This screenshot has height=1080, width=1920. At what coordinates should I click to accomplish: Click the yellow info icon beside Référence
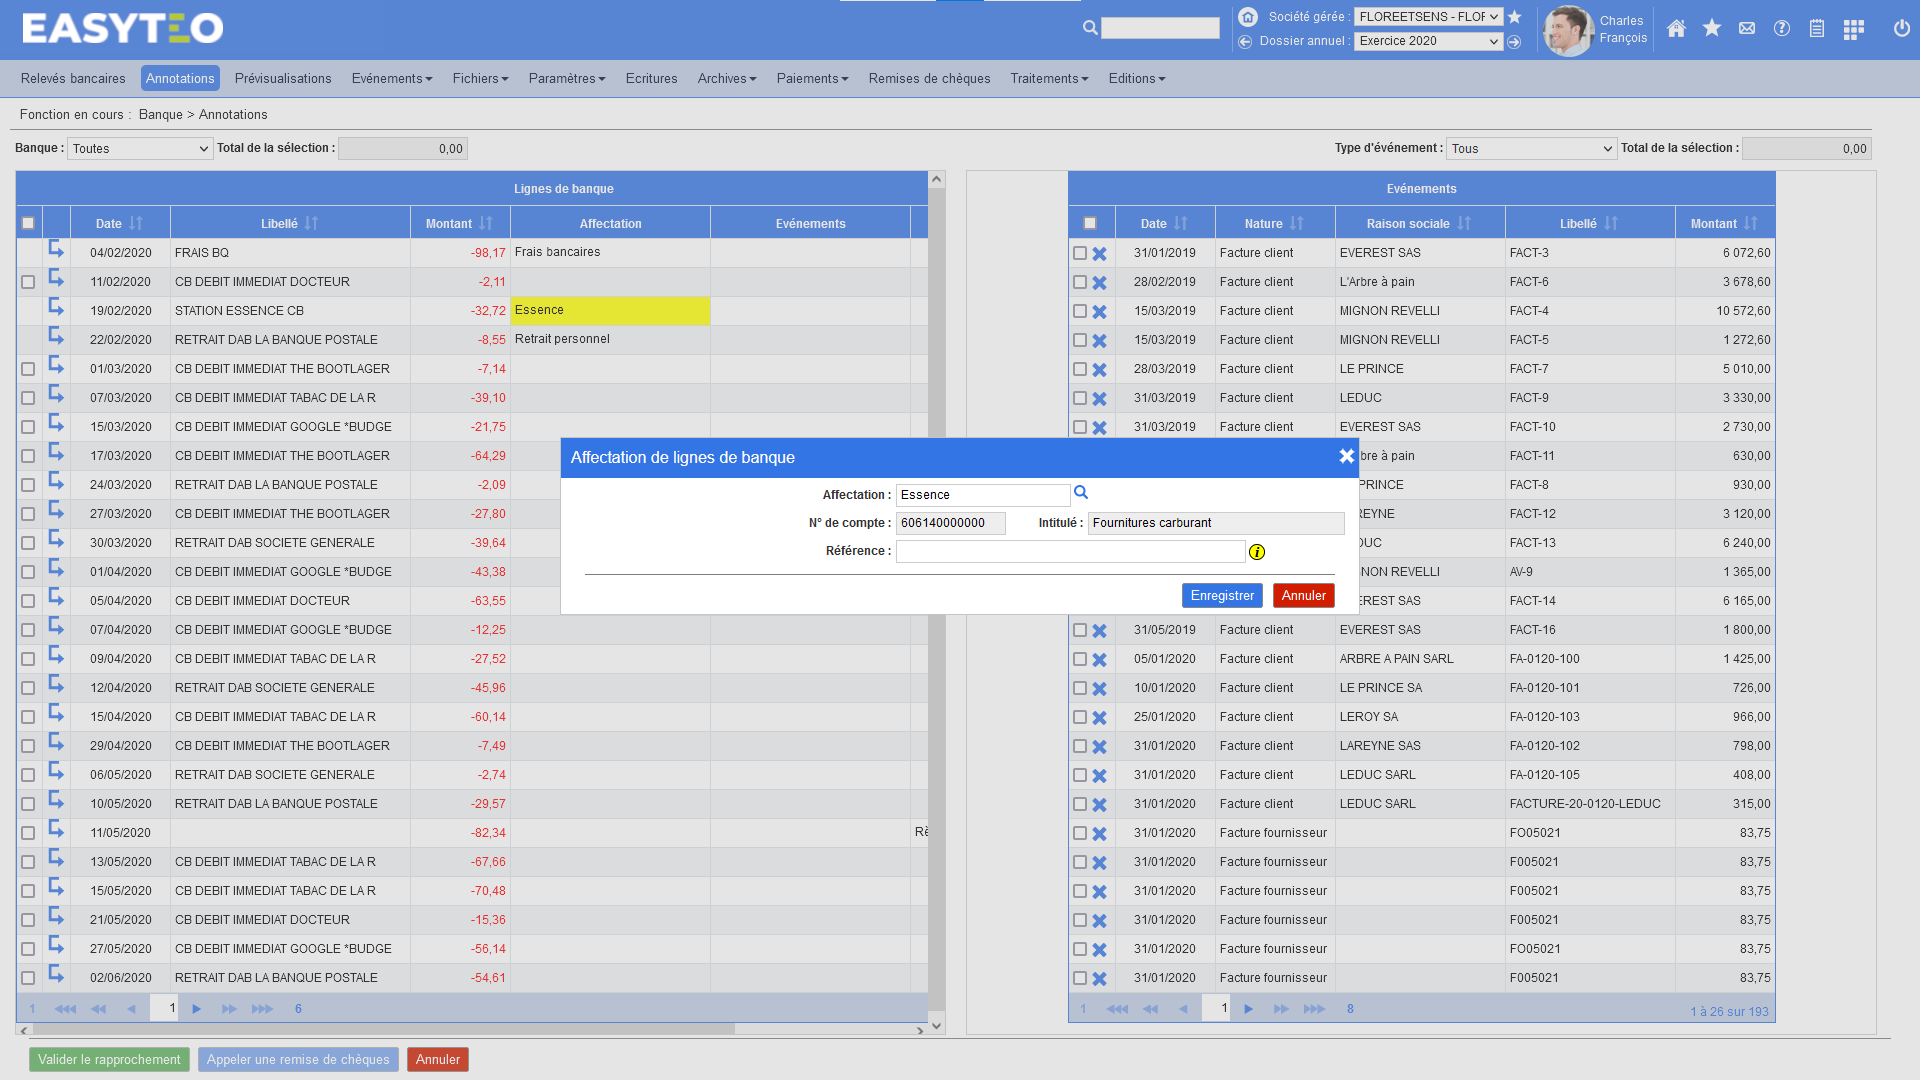pyautogui.click(x=1257, y=552)
